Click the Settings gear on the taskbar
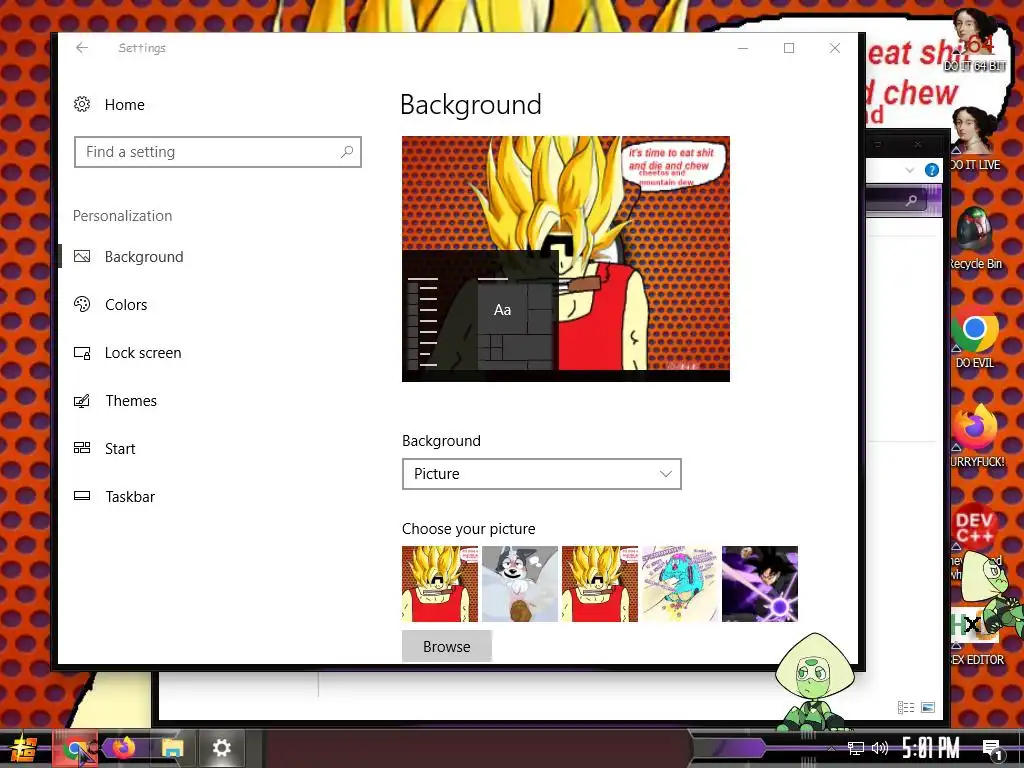Screen dimensions: 1024x768 221,748
